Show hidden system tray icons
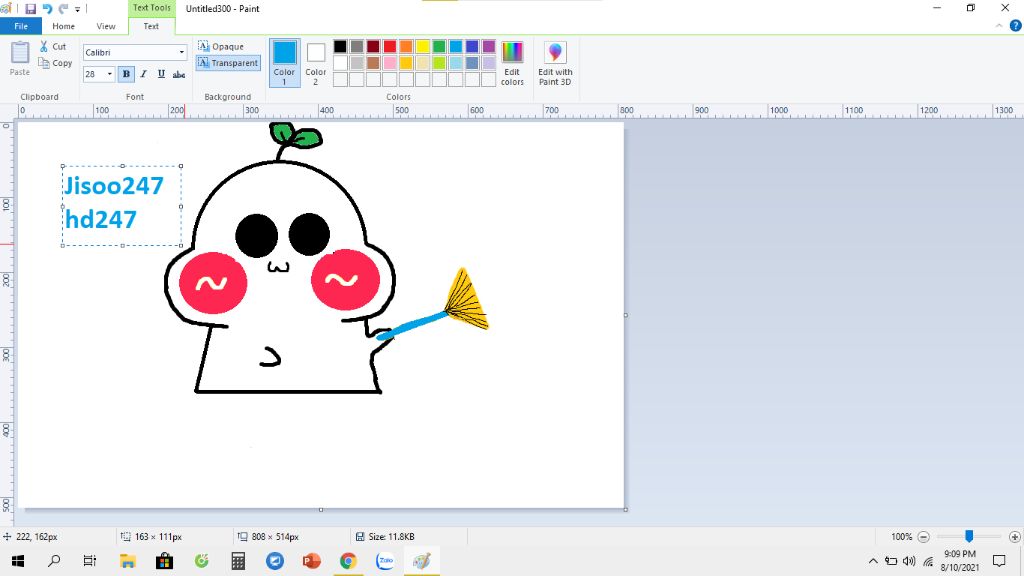Viewport: 1024px width, 576px height. (x=873, y=561)
